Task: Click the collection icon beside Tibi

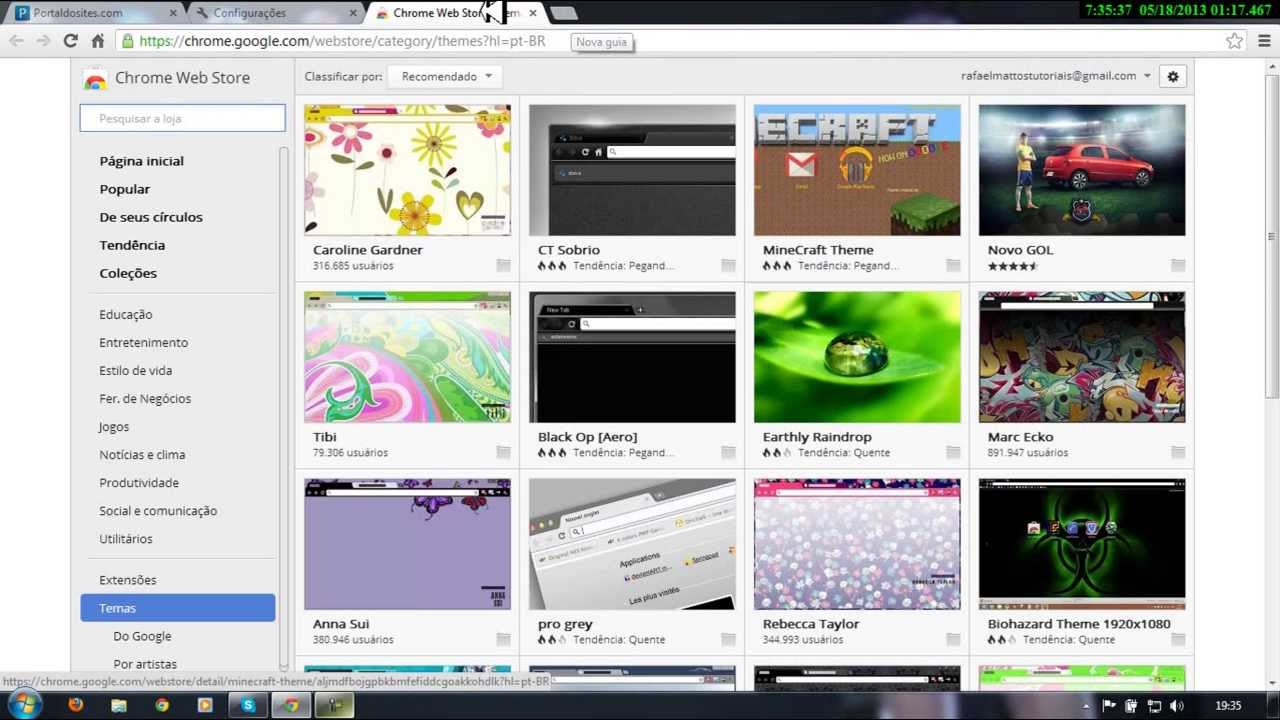Action: pos(503,452)
